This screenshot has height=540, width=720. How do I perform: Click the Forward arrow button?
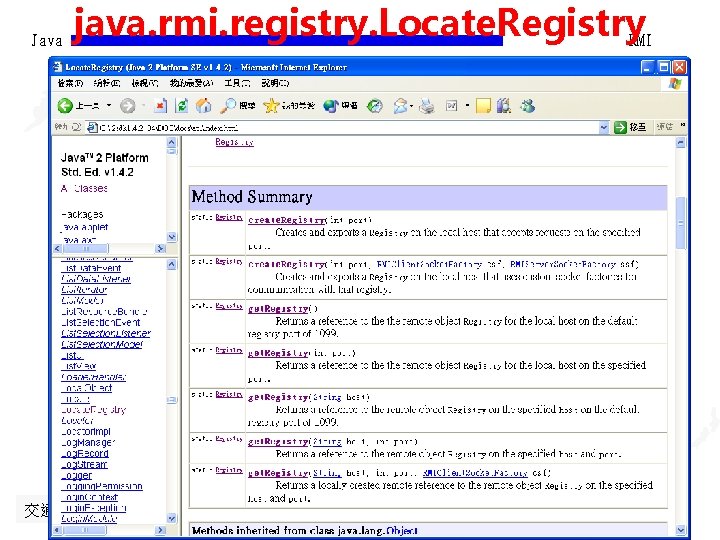[127, 106]
